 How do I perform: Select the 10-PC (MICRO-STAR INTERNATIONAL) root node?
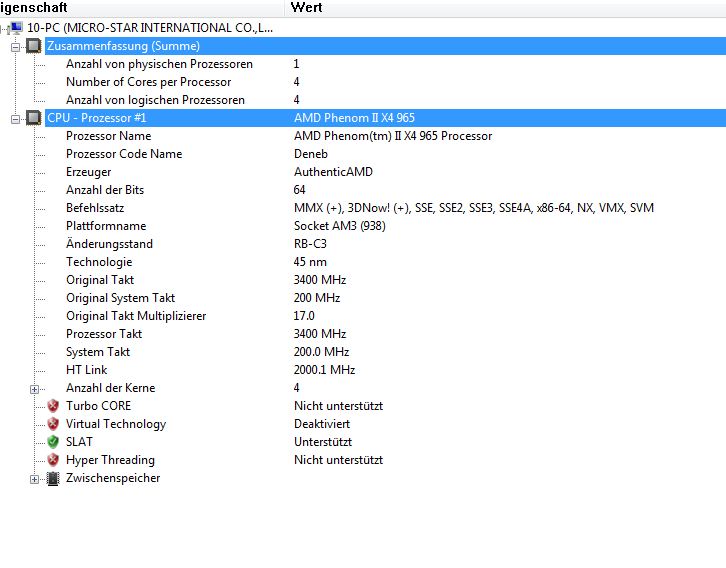coord(150,28)
